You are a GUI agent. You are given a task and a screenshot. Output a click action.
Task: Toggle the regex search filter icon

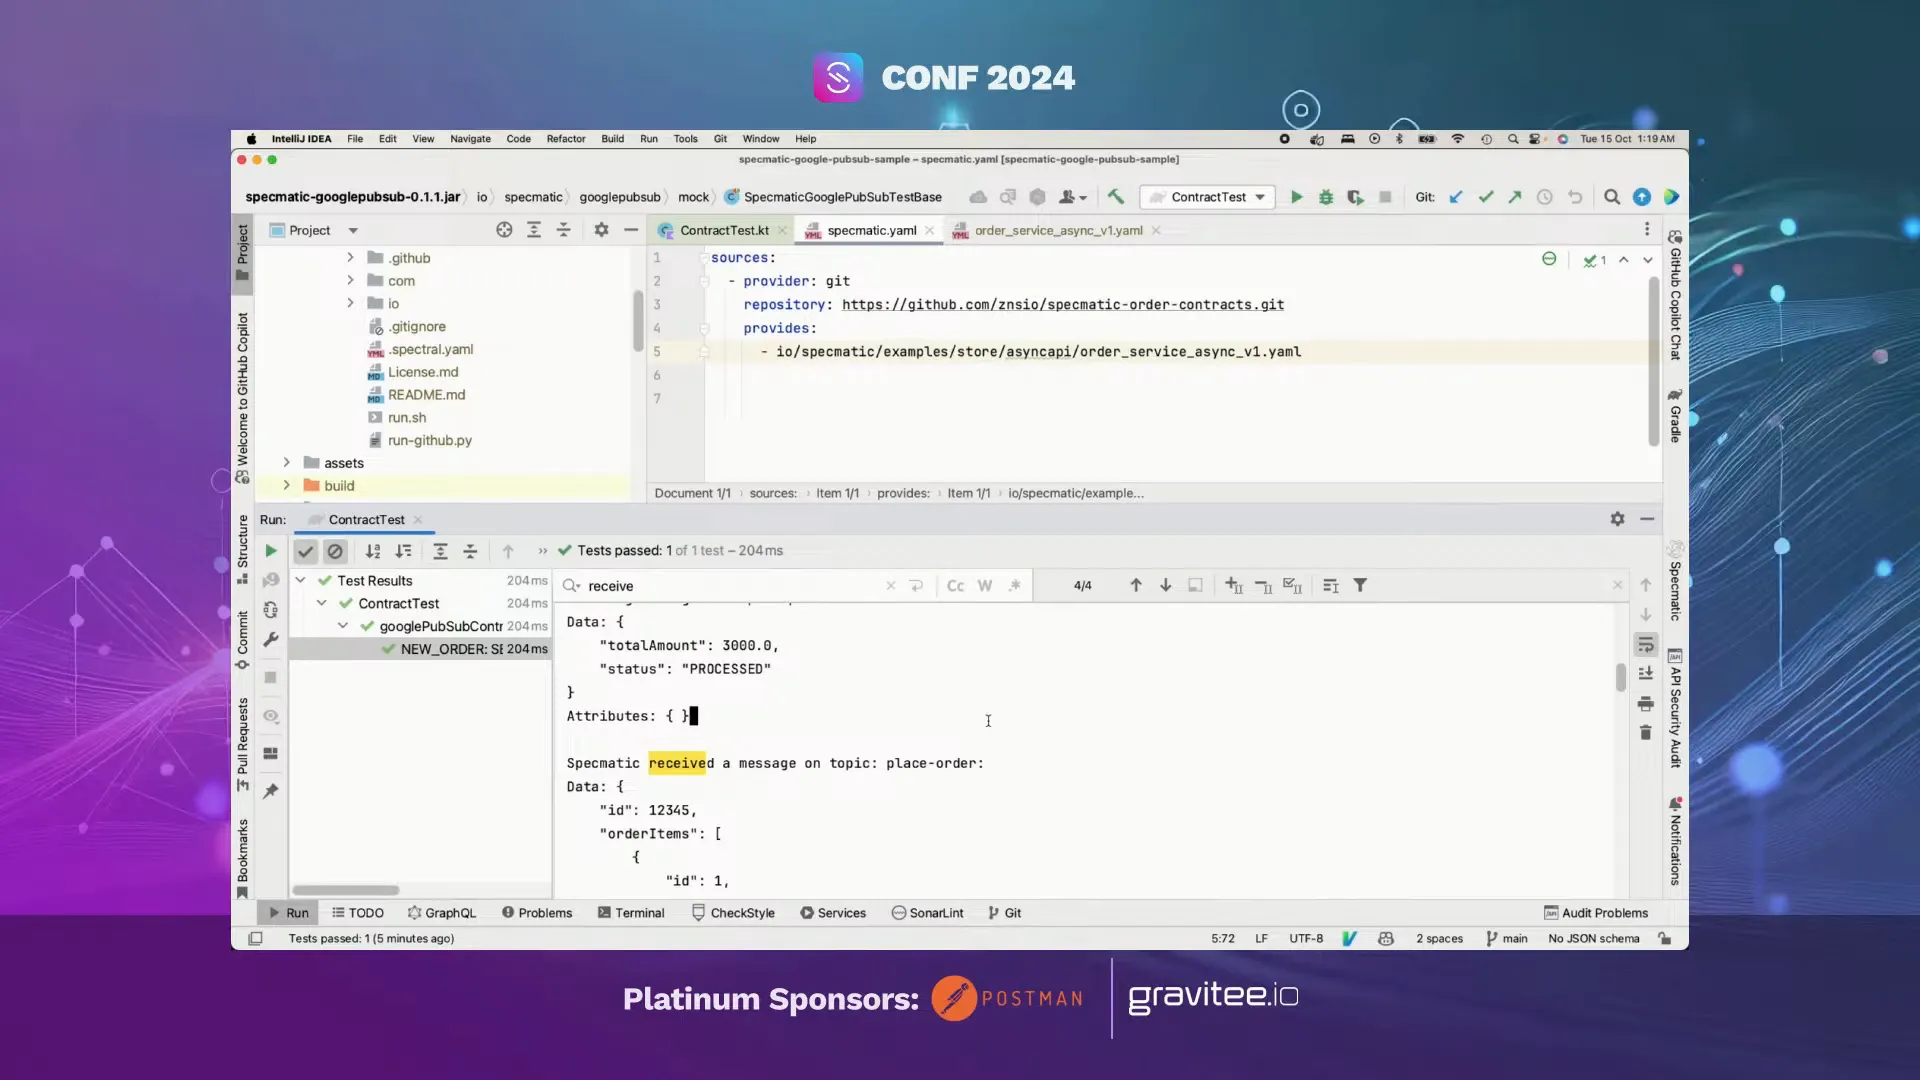coord(1015,585)
